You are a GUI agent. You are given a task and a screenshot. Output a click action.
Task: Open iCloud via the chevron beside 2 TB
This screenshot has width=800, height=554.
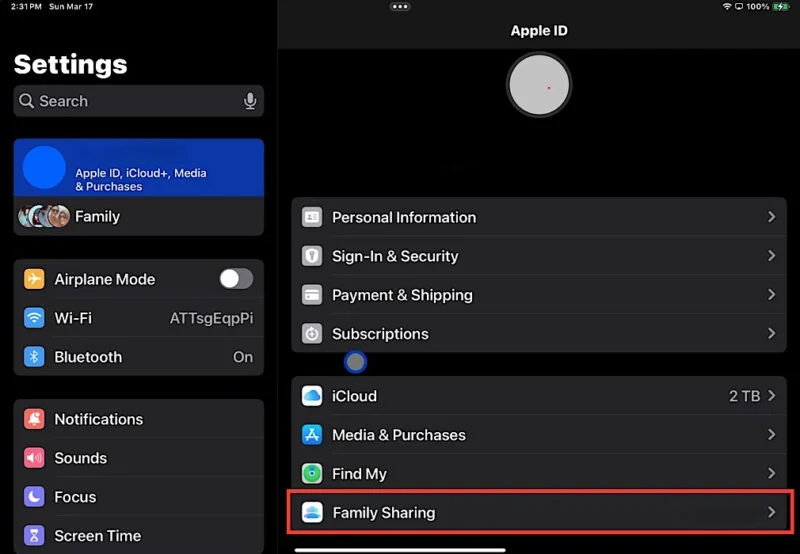(771, 395)
